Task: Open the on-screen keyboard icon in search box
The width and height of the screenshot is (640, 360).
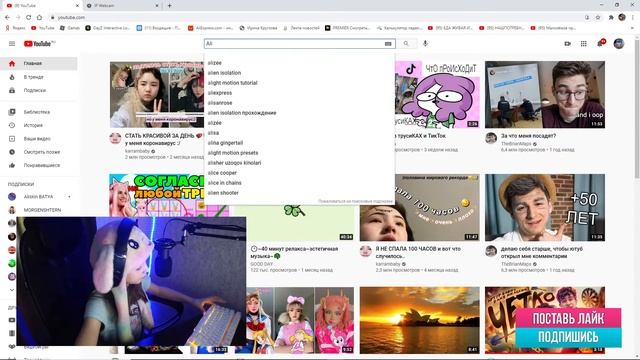Action: pos(388,44)
